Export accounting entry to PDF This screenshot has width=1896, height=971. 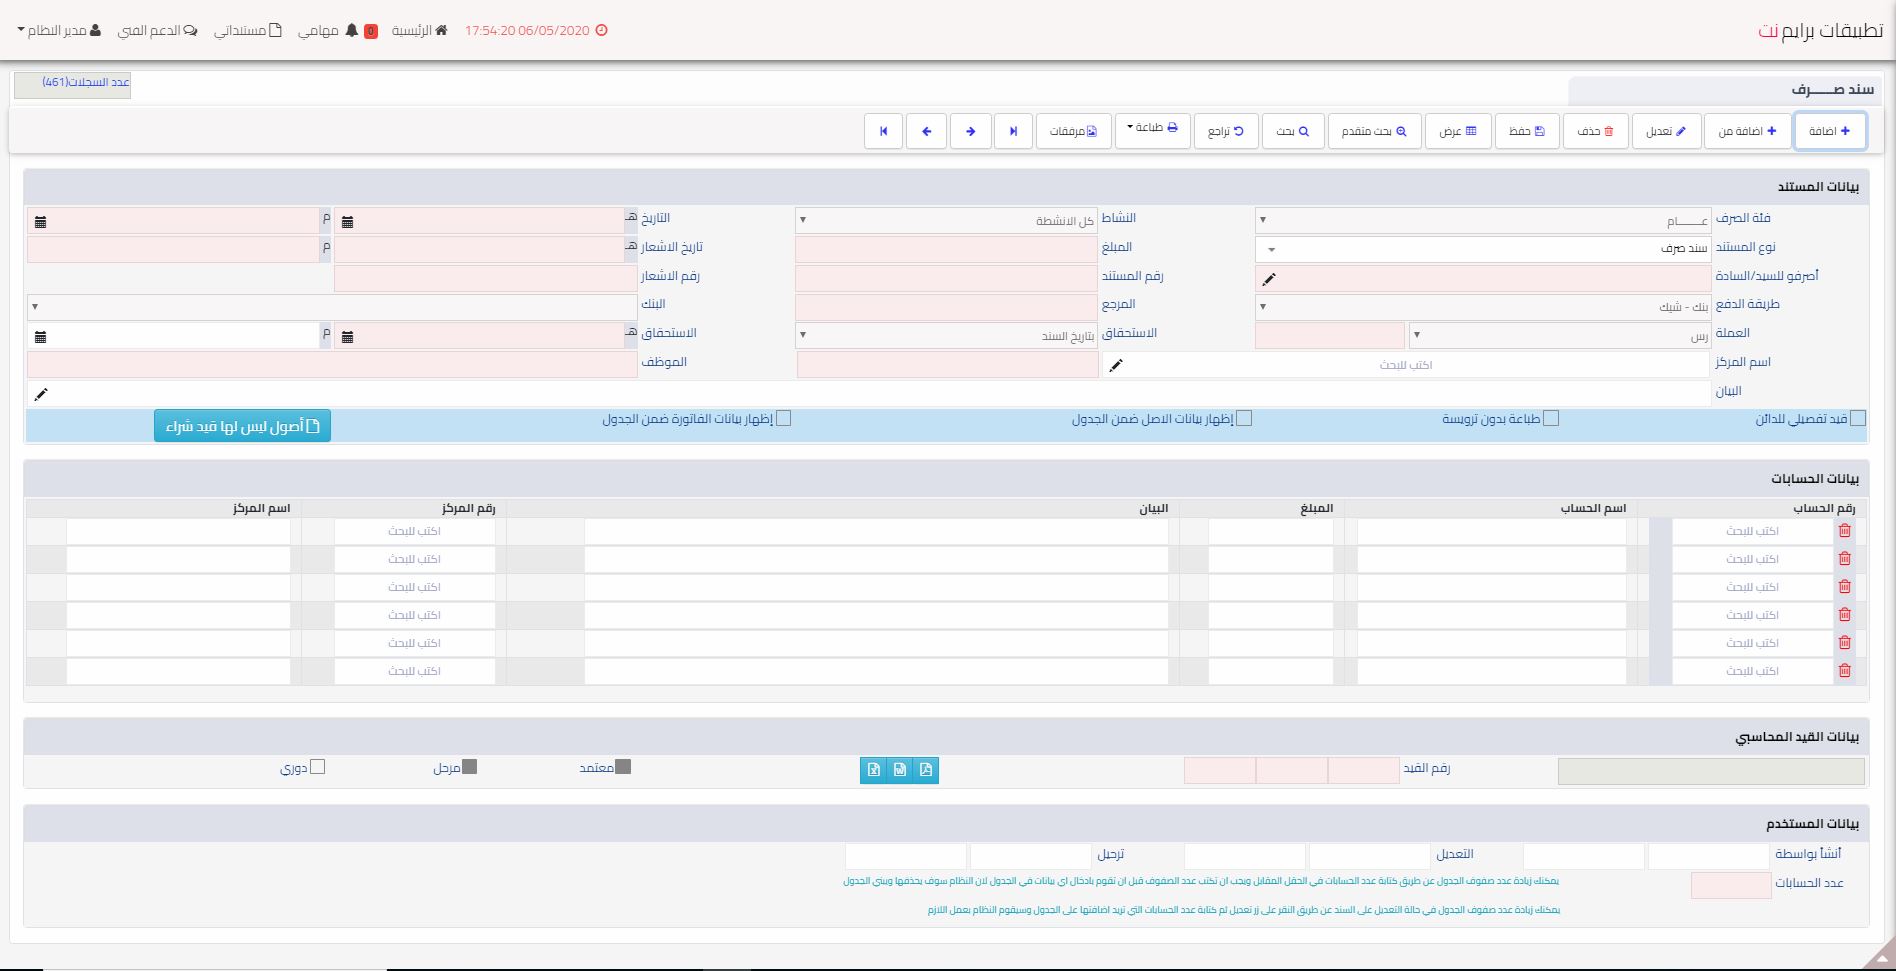(926, 770)
